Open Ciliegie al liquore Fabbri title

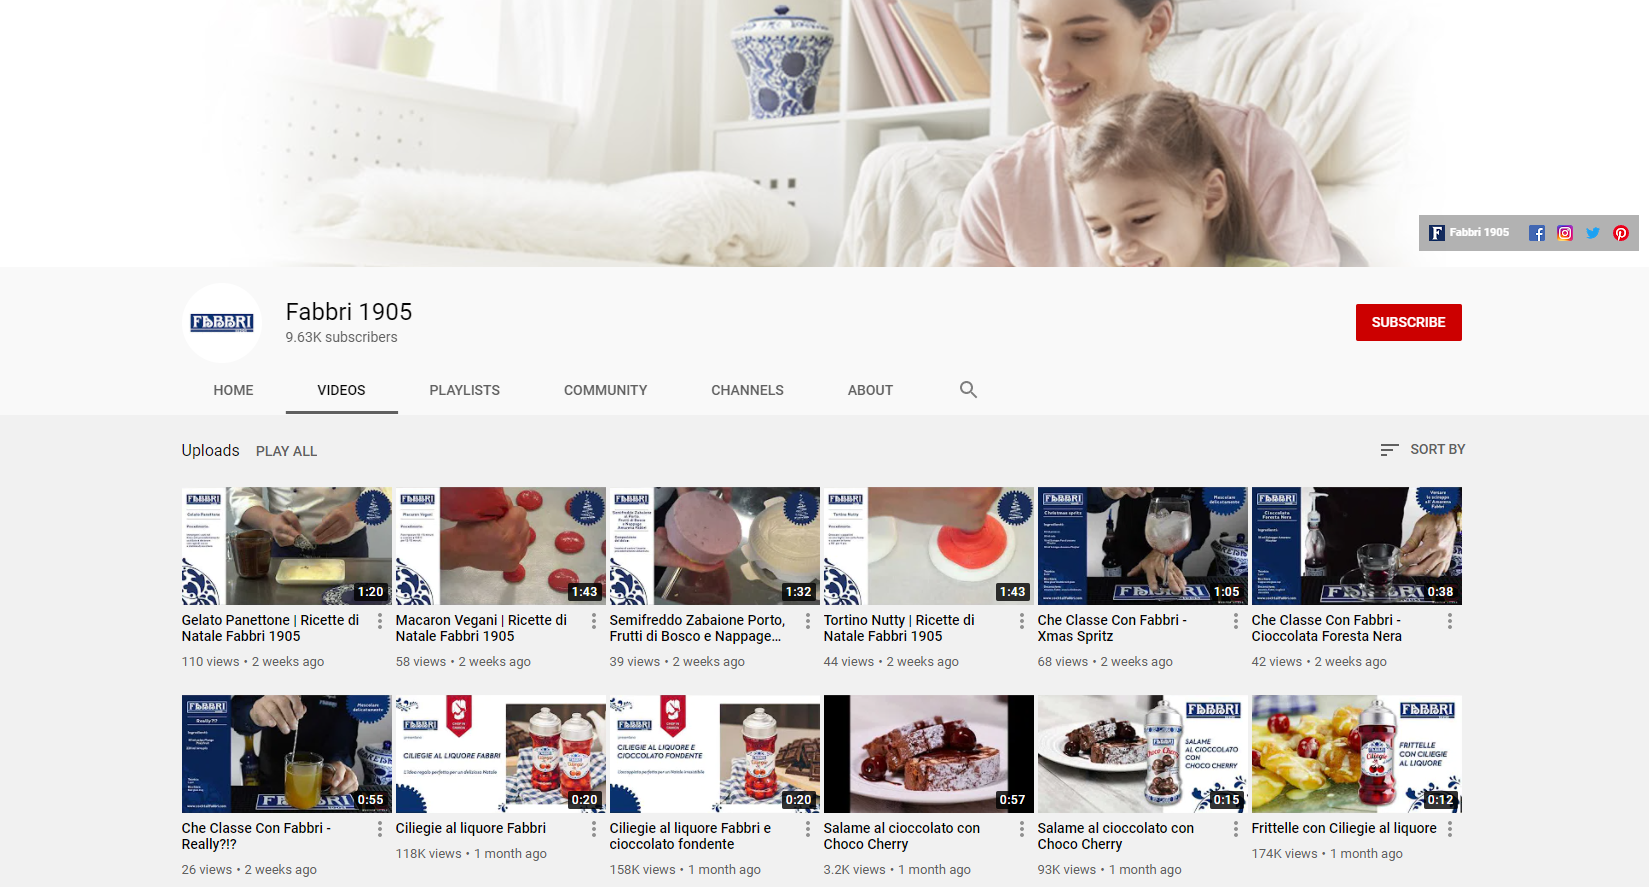click(x=471, y=828)
